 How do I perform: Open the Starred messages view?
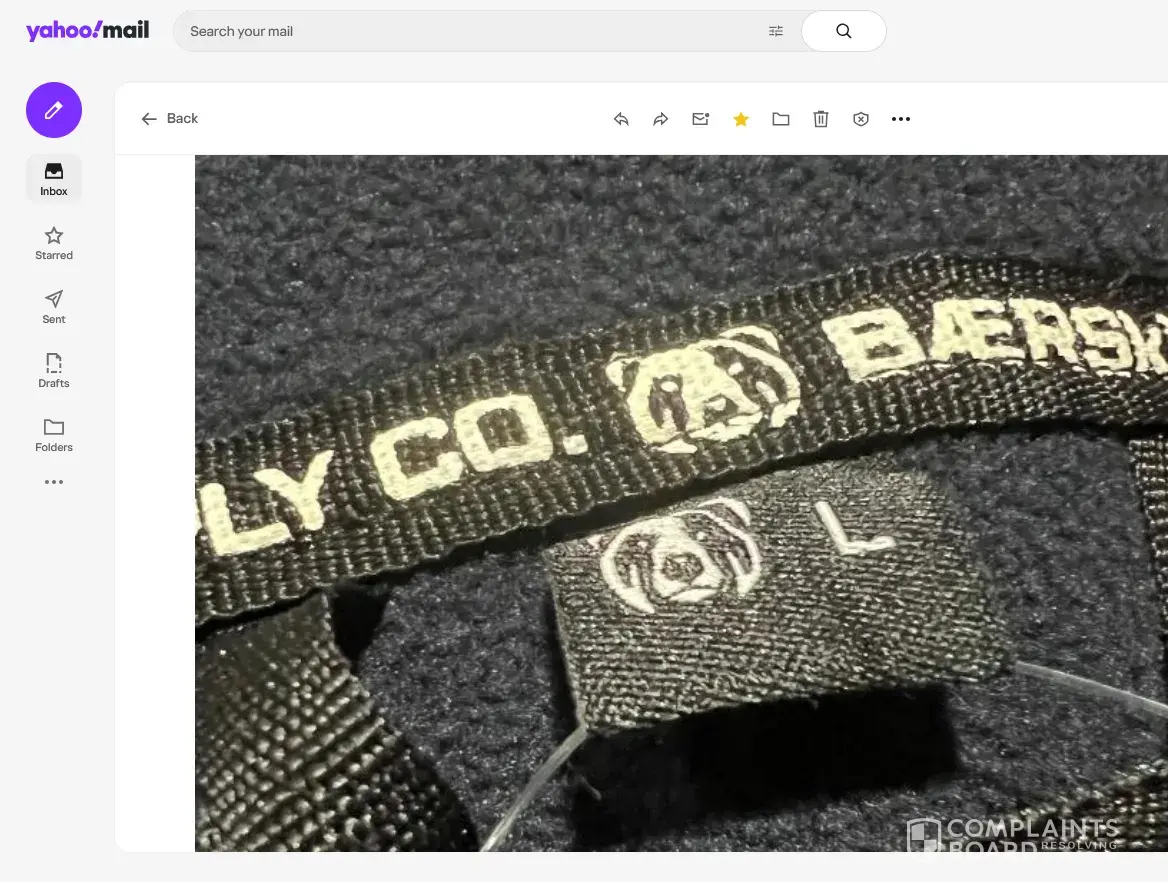(54, 243)
